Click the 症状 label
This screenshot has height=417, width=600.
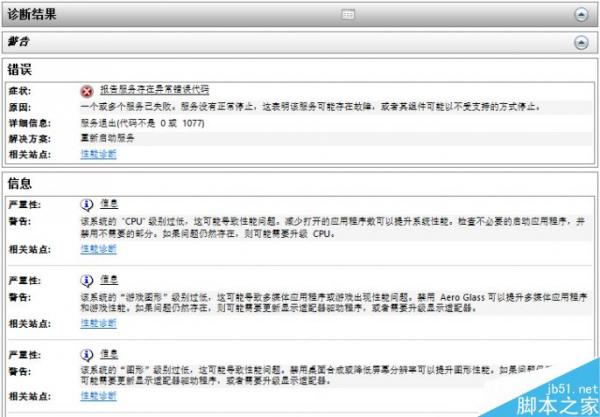20,91
